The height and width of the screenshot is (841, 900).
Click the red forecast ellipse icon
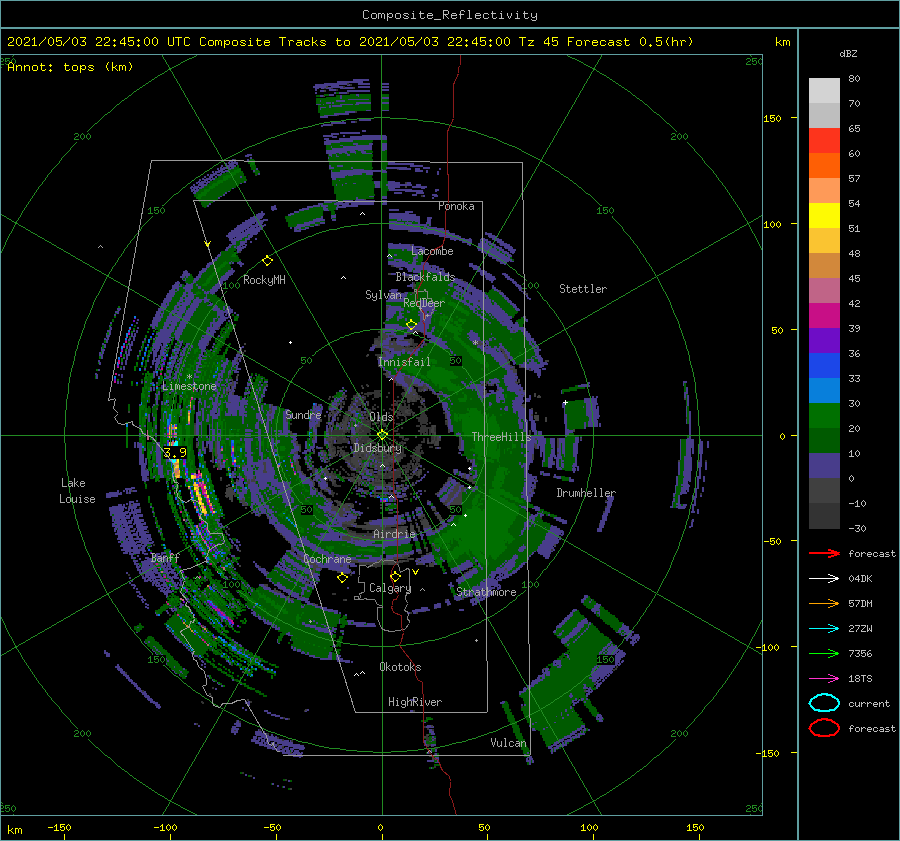[x=824, y=728]
